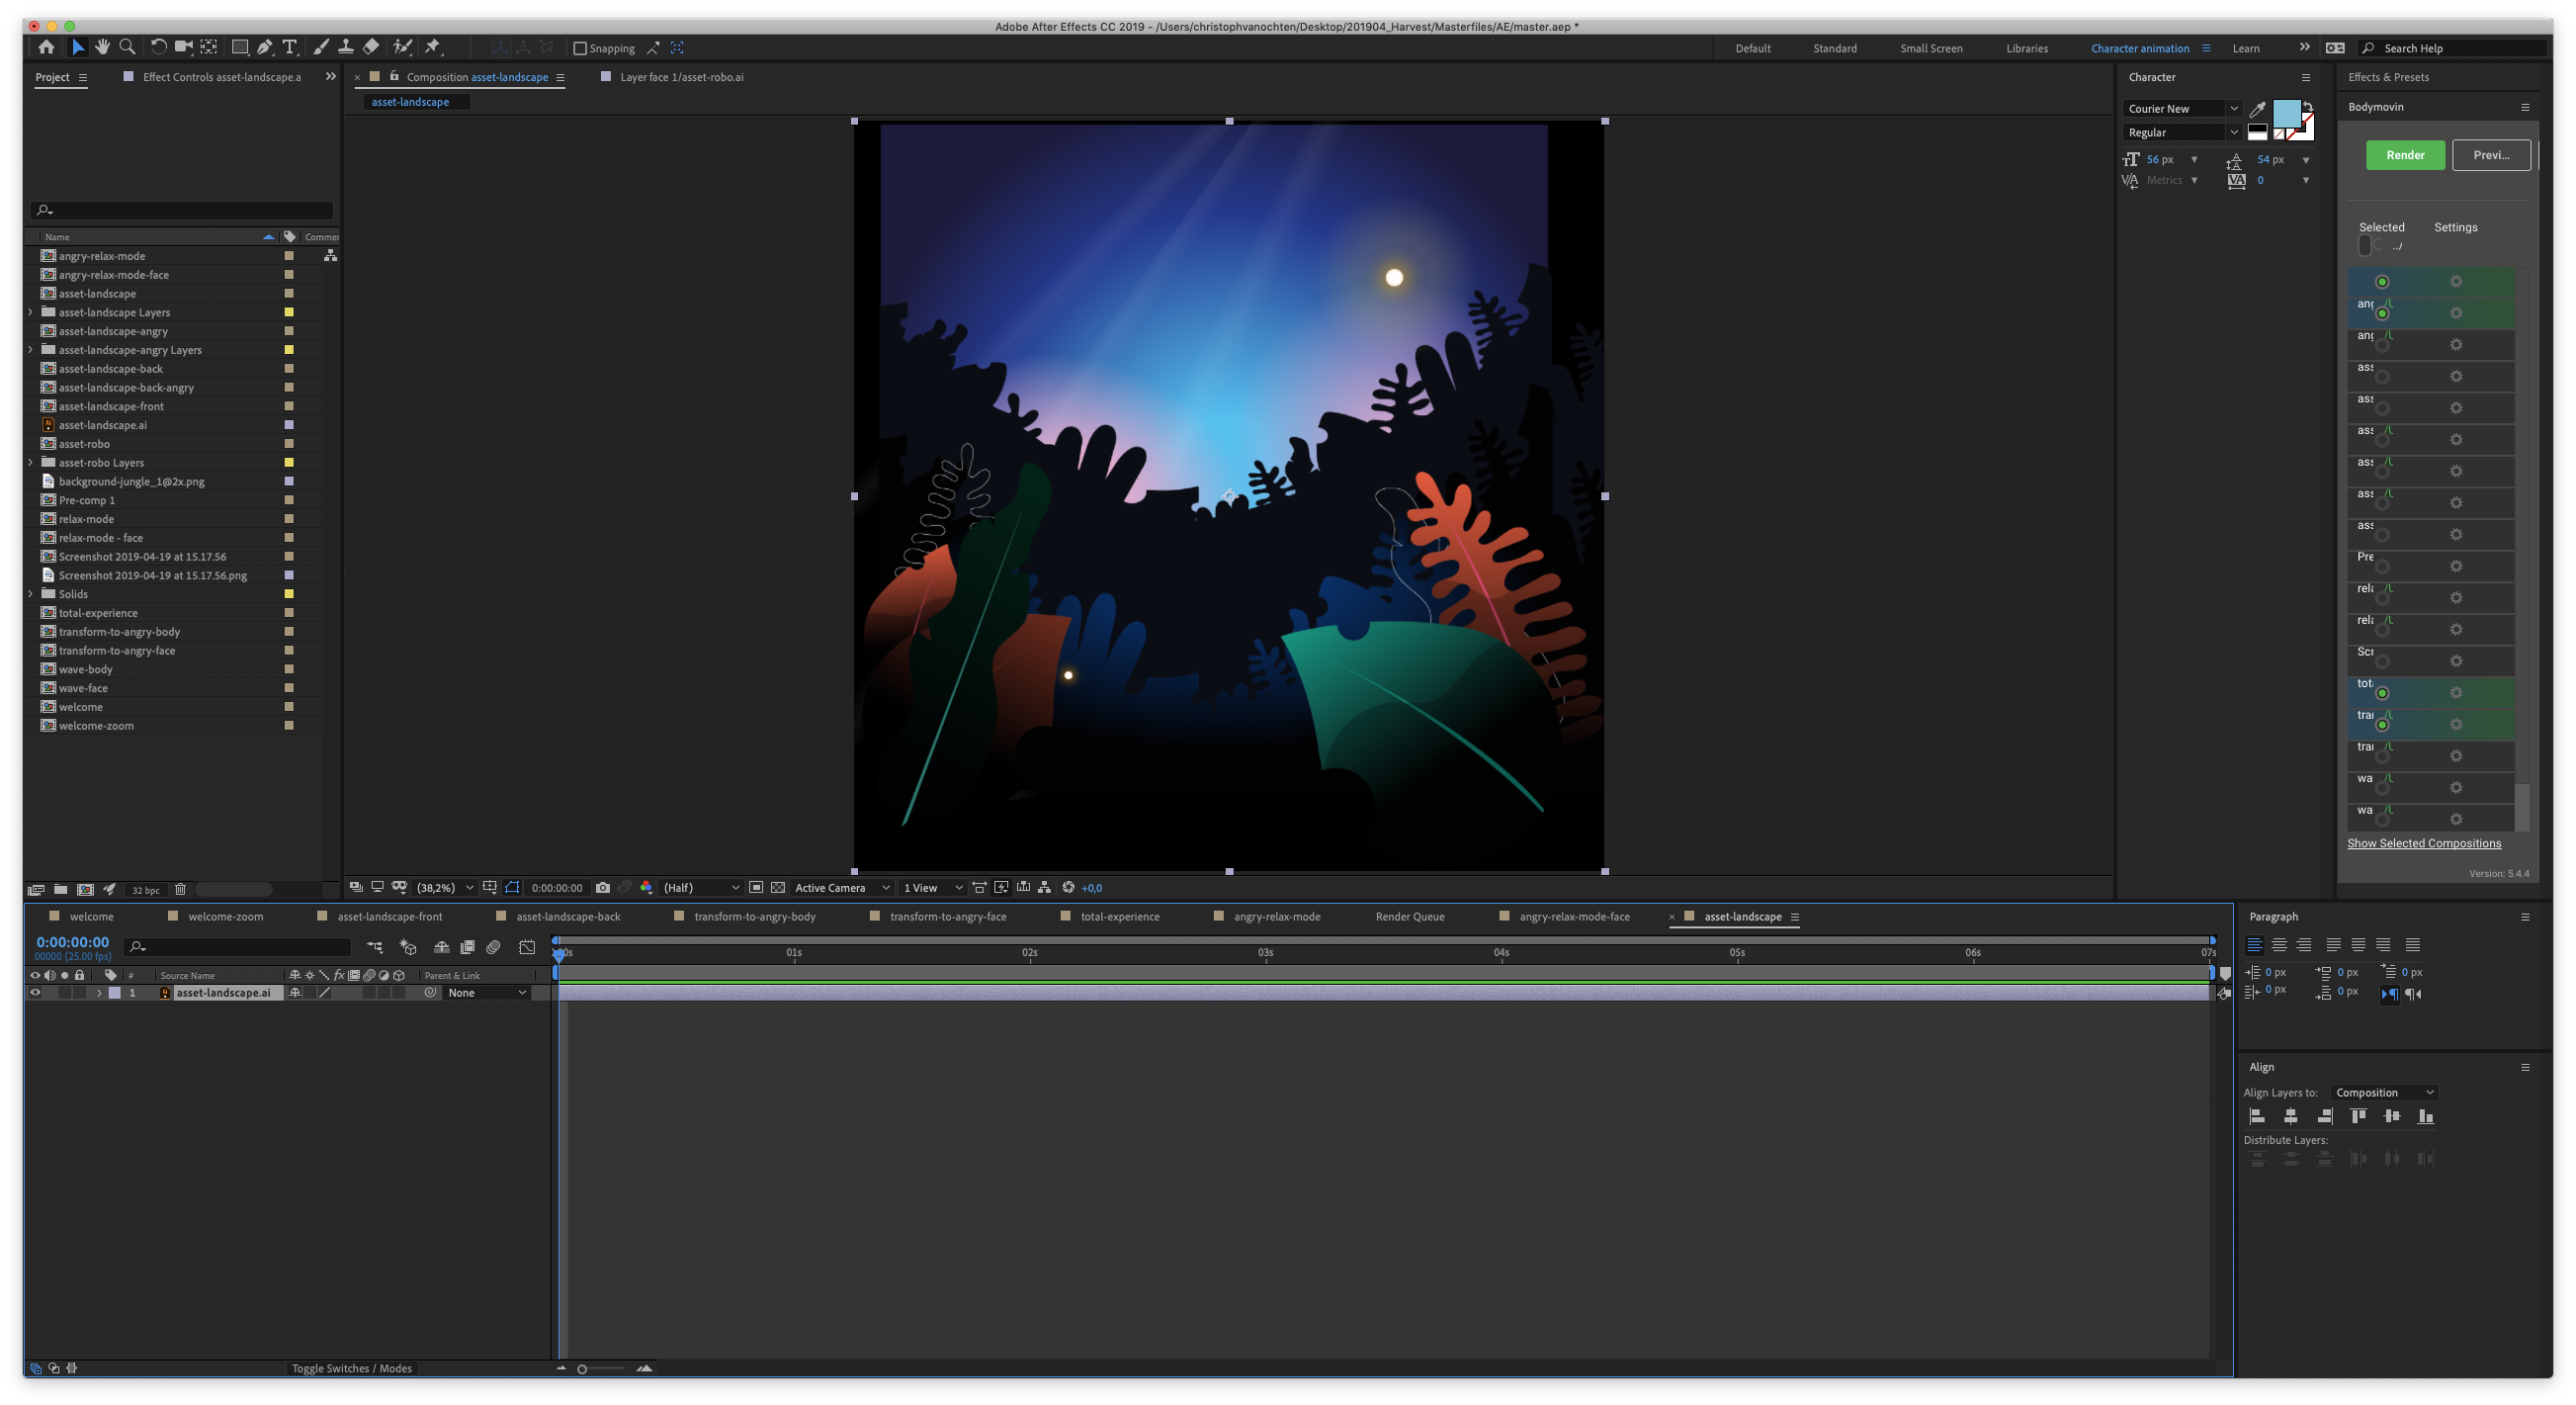This screenshot has height=1405, width=2576.
Task: Toggle transparency grid in viewer
Action: (778, 887)
